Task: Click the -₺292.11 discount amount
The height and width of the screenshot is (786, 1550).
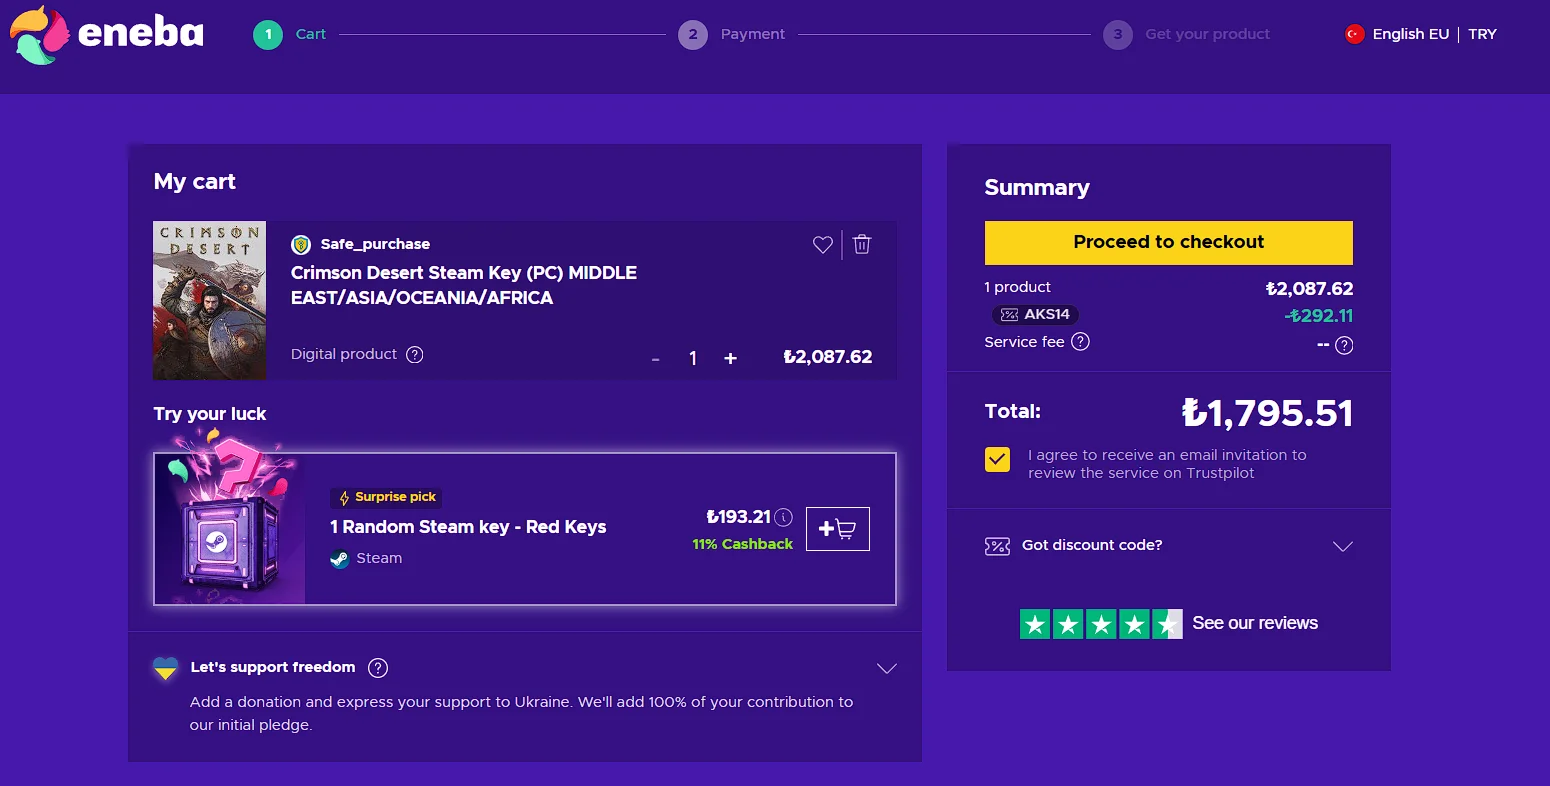Action: (1318, 316)
